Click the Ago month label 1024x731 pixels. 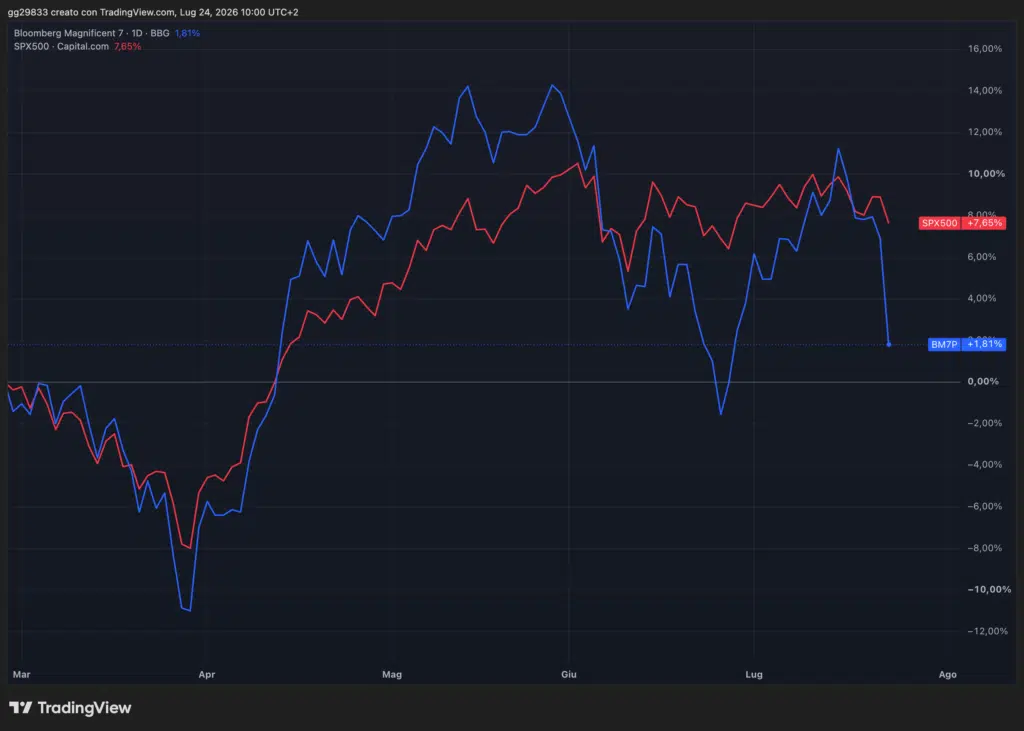point(948,674)
